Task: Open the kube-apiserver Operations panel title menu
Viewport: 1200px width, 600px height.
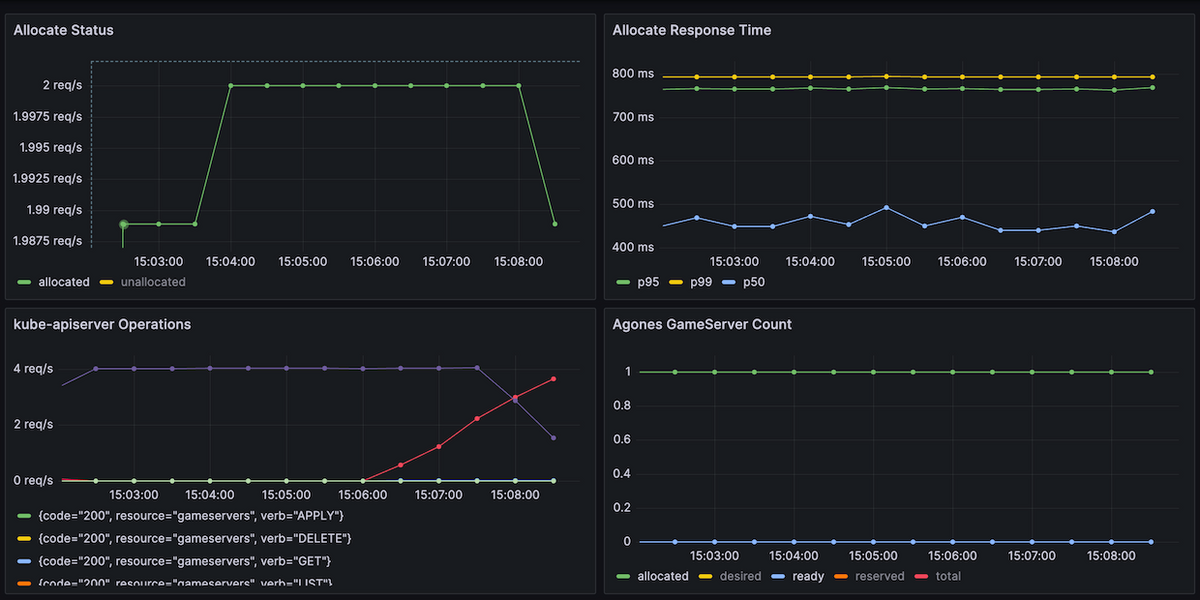Action: [x=102, y=324]
